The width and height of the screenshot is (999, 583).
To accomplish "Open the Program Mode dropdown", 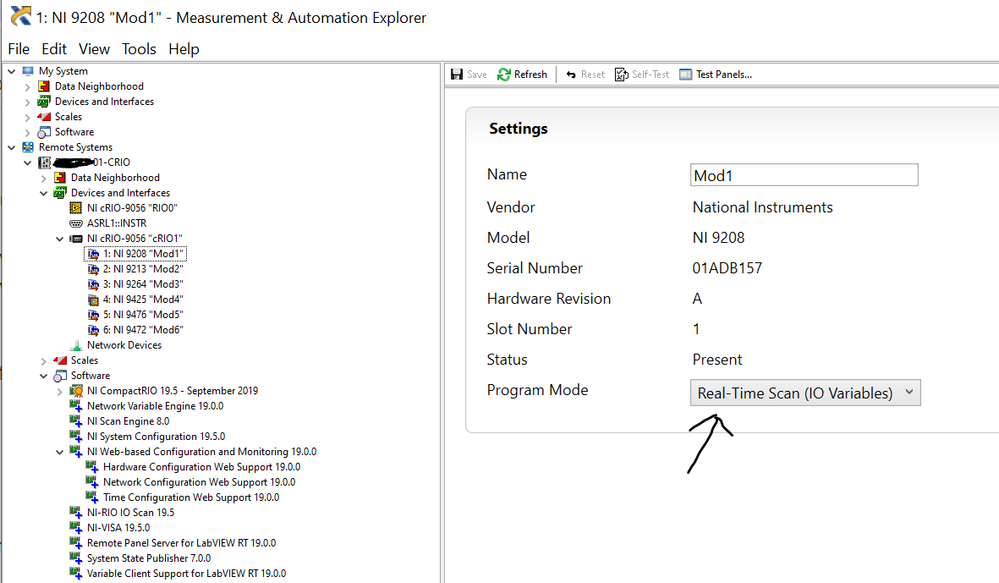I will [805, 392].
